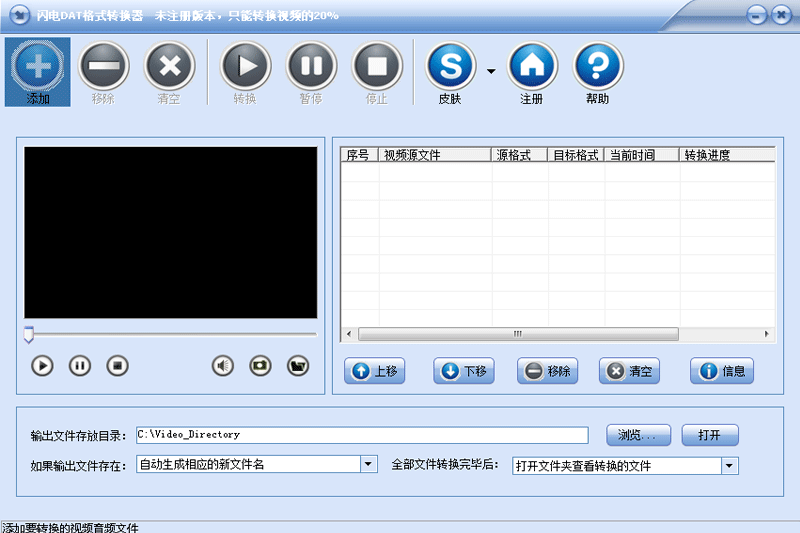Click the output directory path field

362,435
